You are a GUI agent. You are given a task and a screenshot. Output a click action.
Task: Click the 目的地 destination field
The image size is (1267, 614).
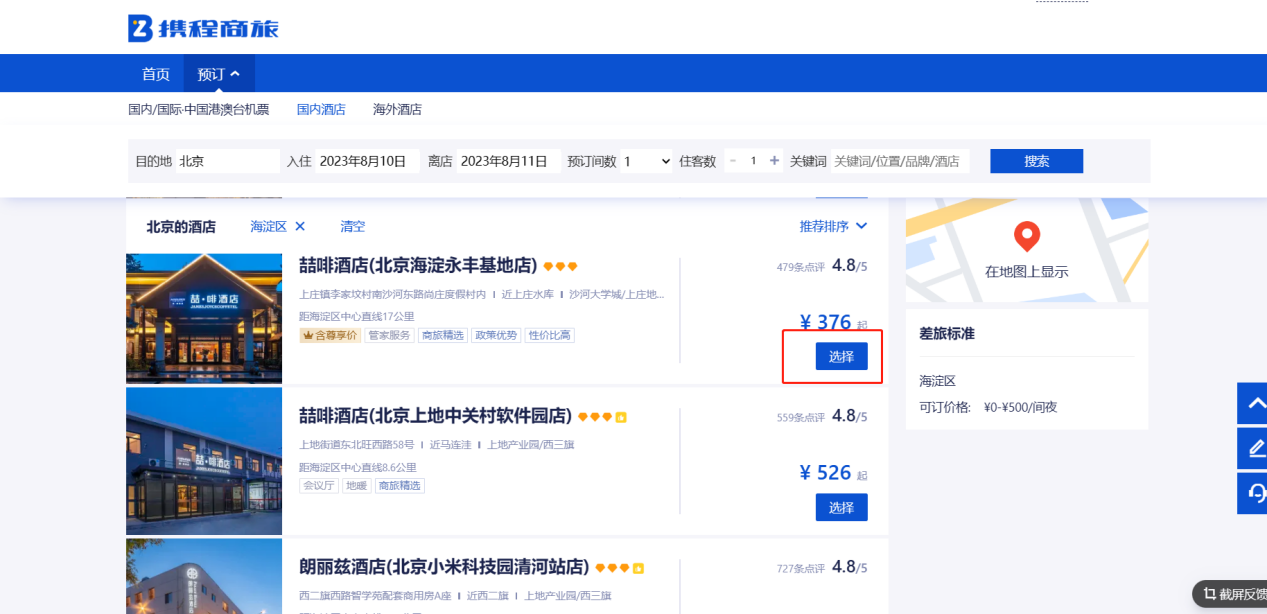click(x=228, y=161)
